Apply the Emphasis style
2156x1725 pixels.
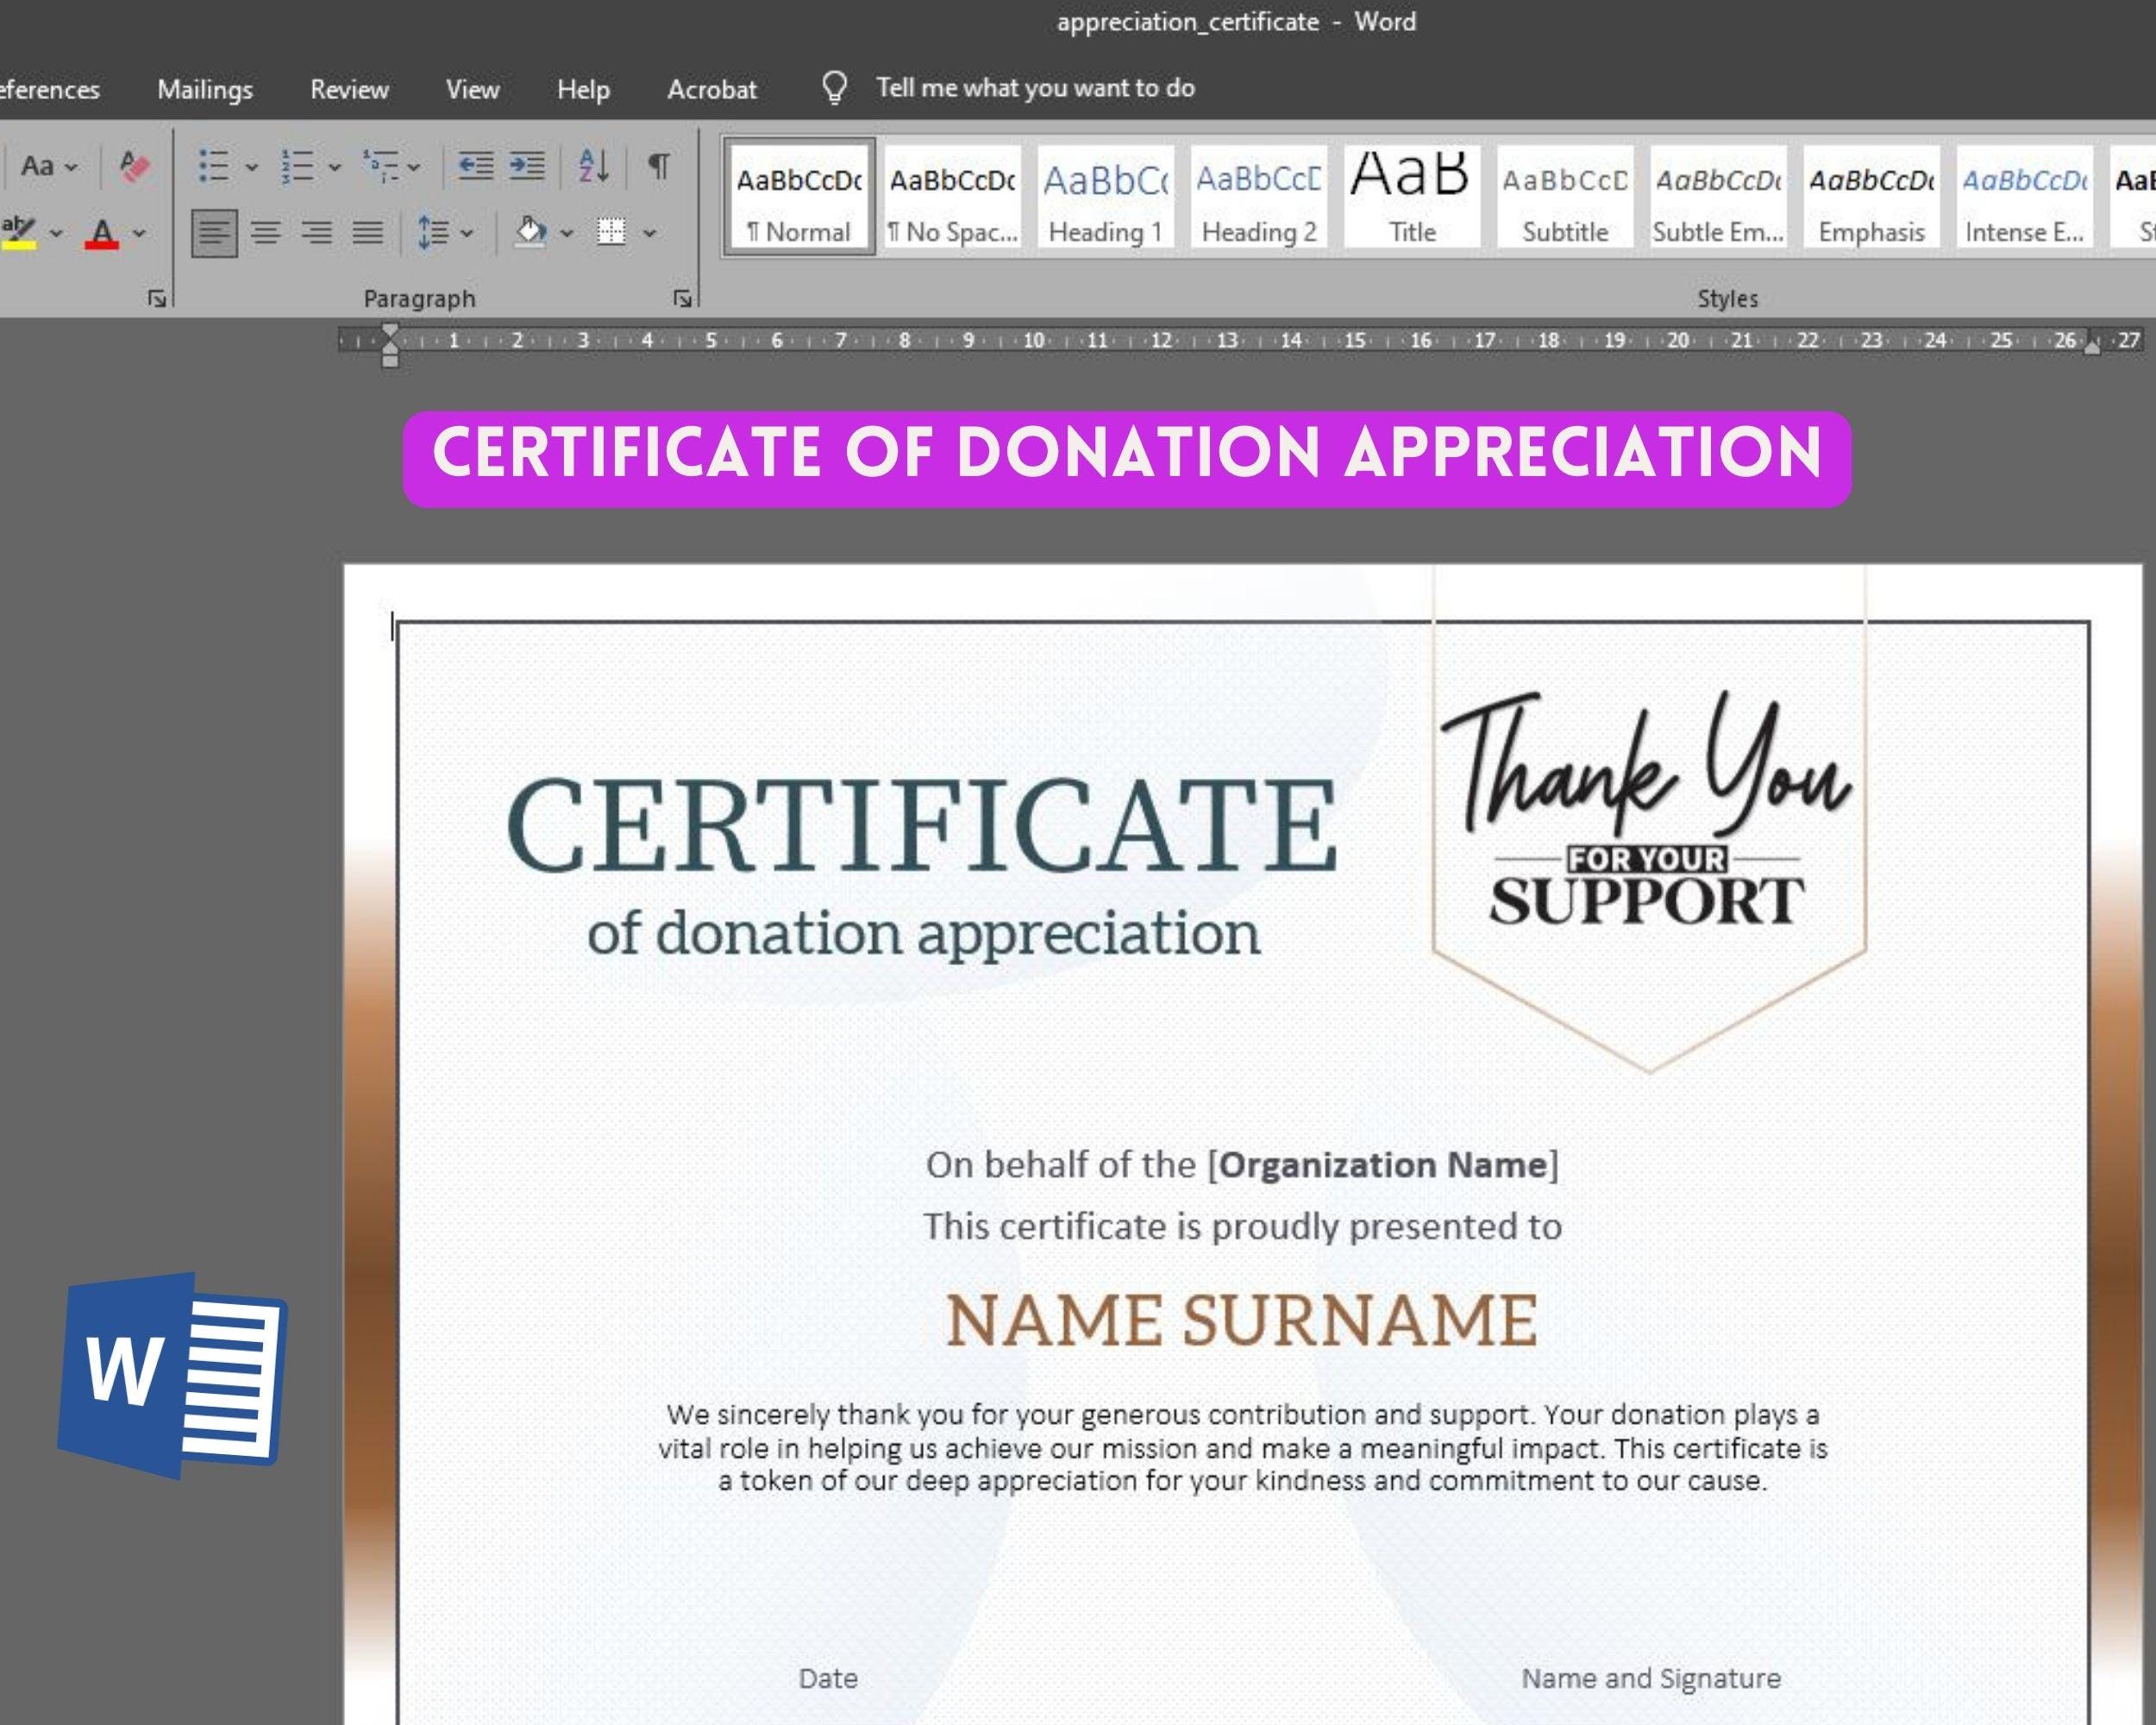(x=1871, y=197)
